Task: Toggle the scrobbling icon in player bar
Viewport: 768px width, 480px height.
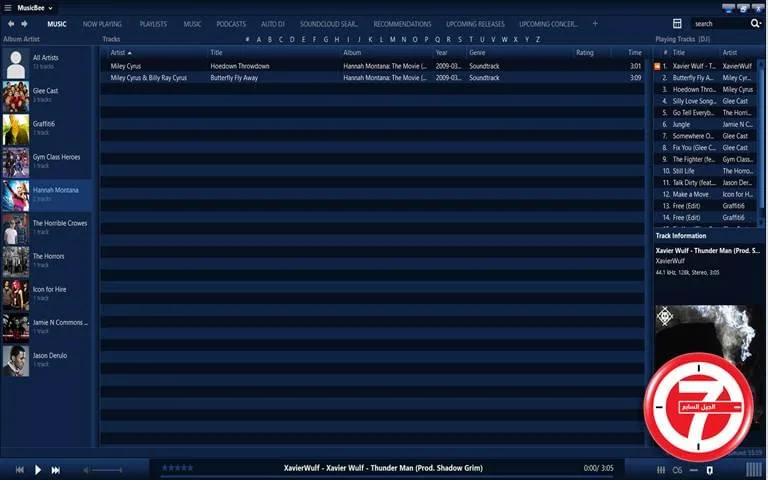Action: 677,470
